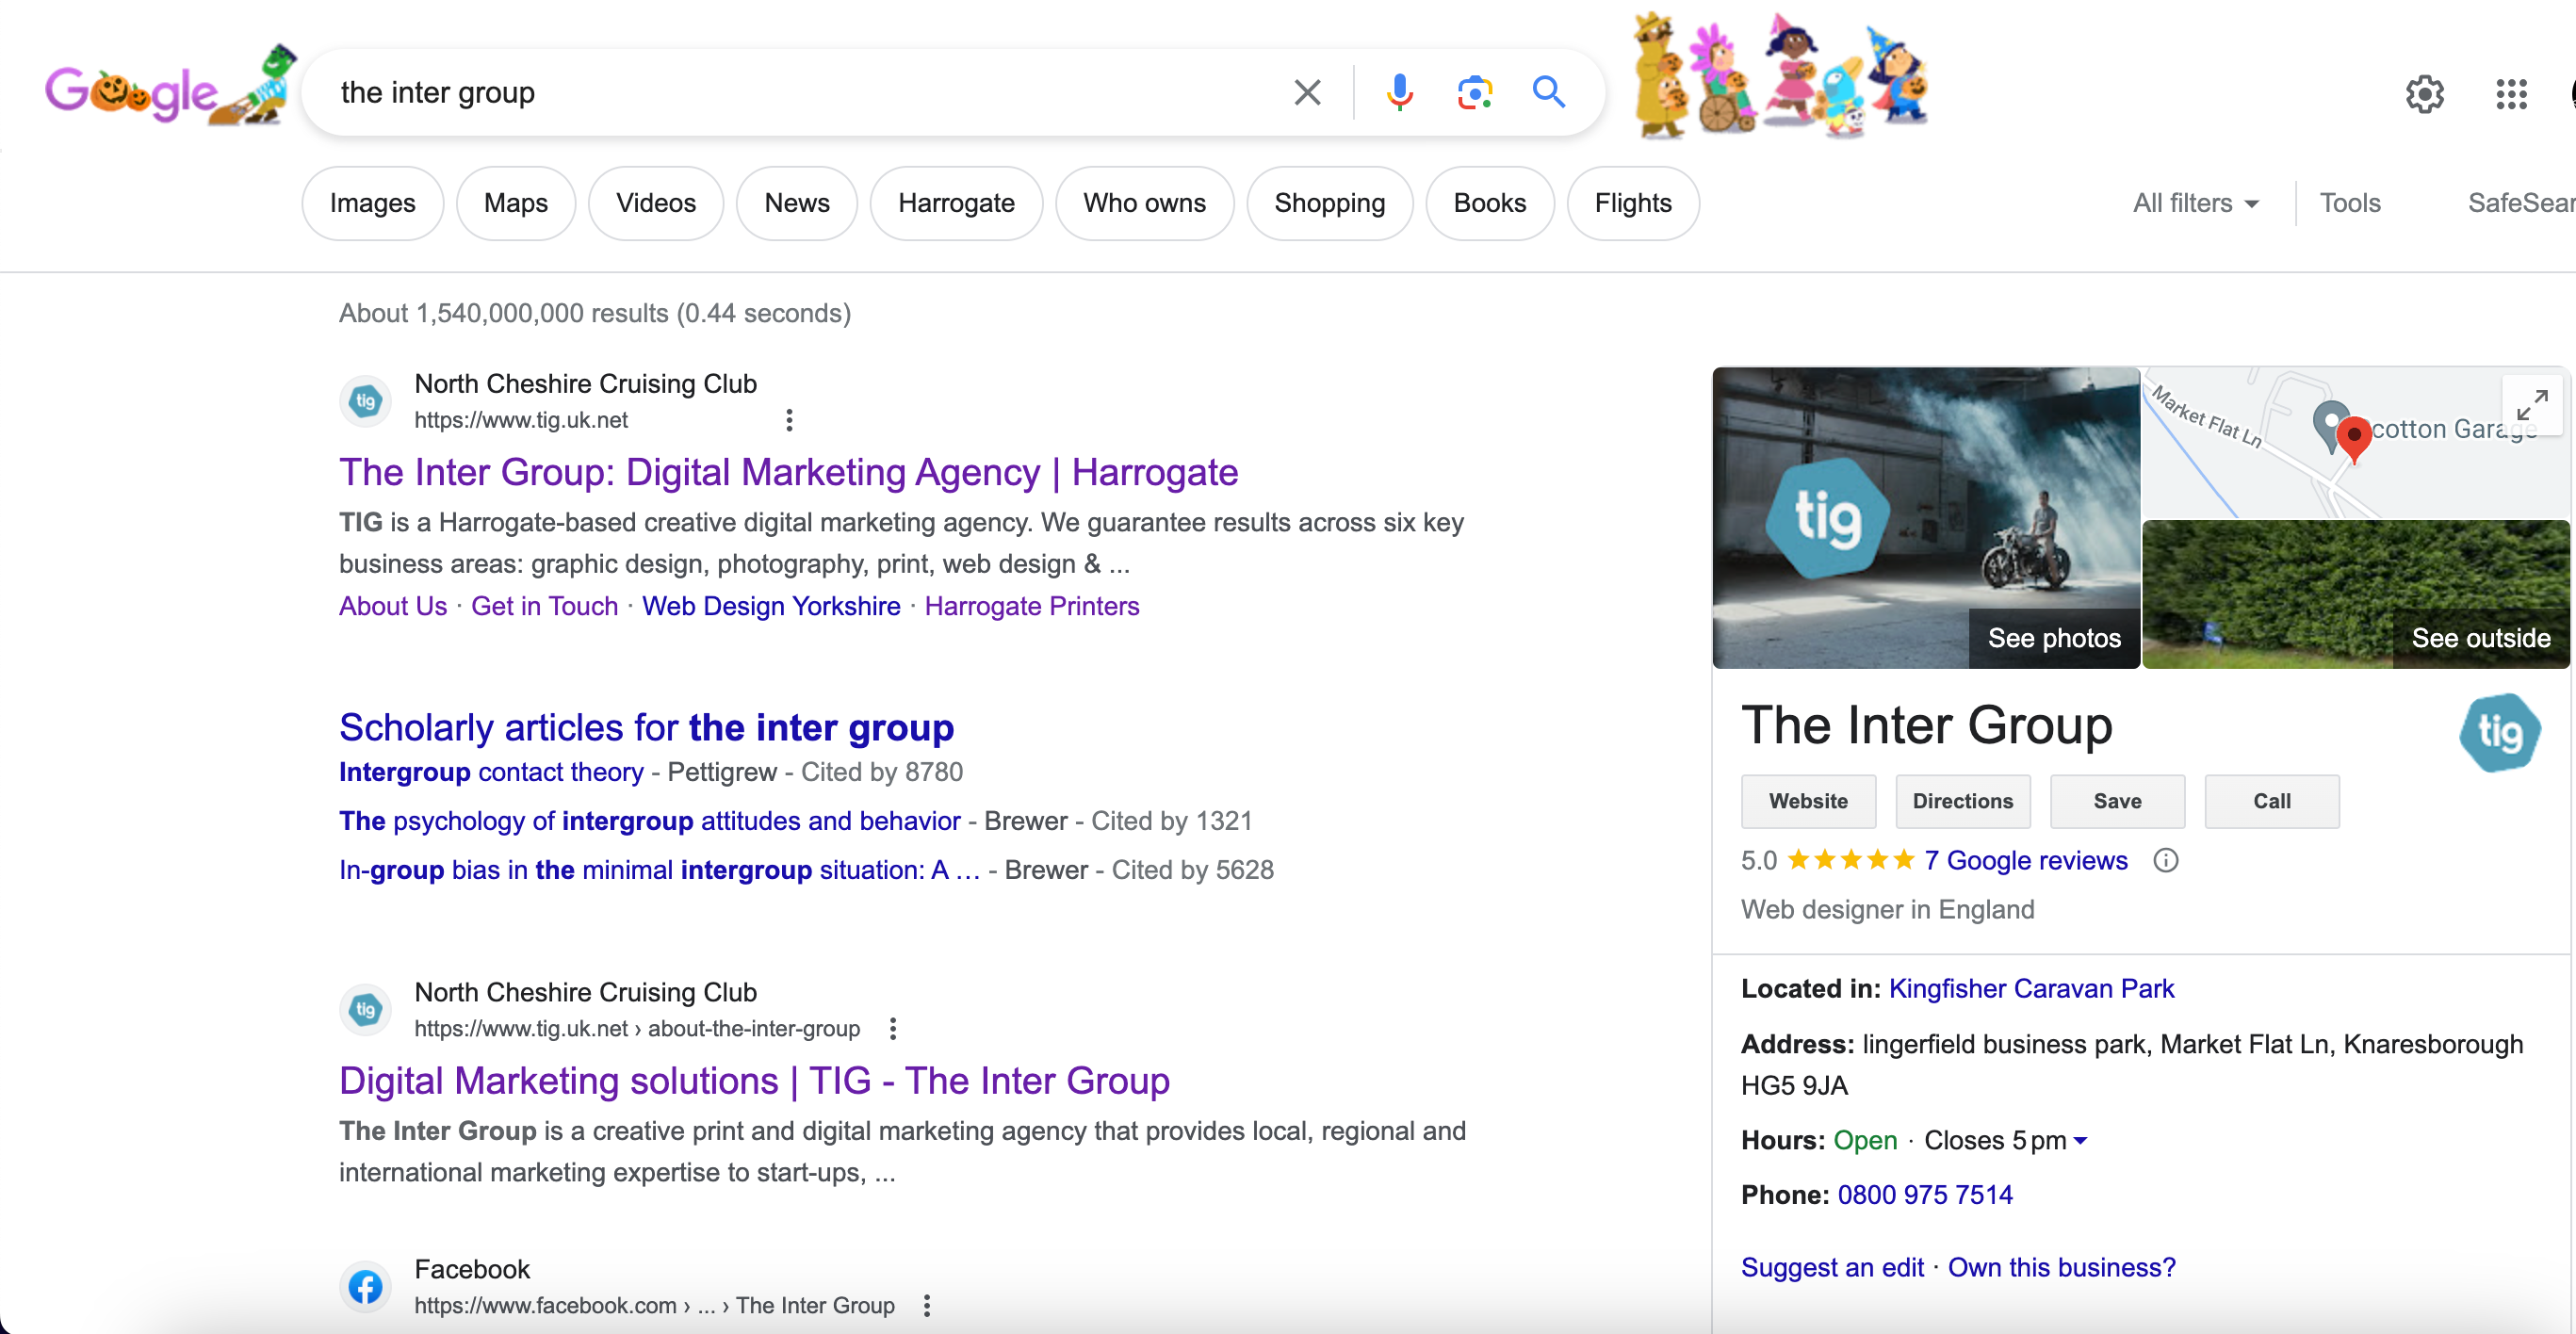Click the 'About 1,540,000,000 results' text
This screenshot has width=2576, height=1334.
point(594,313)
